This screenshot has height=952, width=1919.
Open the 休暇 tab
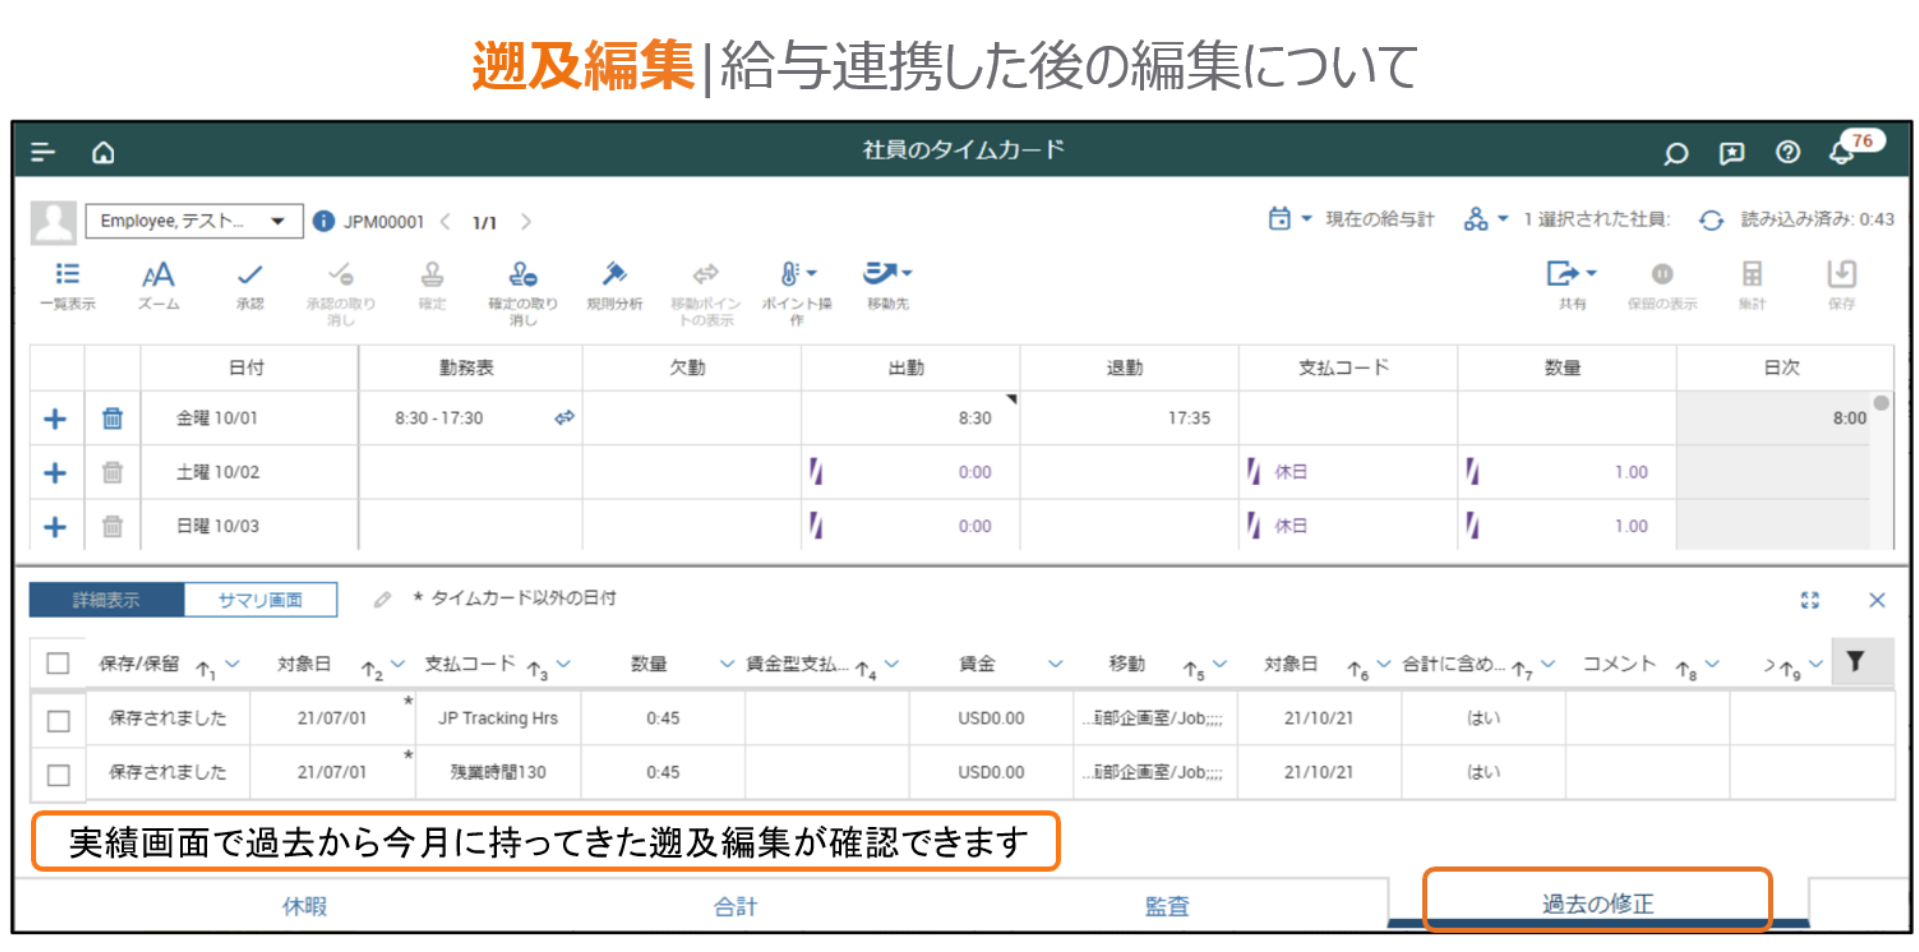pyautogui.click(x=305, y=906)
